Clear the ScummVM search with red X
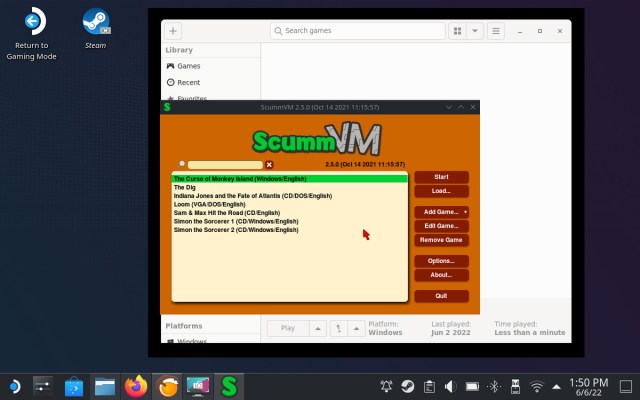The height and width of the screenshot is (400, 640). pos(269,165)
